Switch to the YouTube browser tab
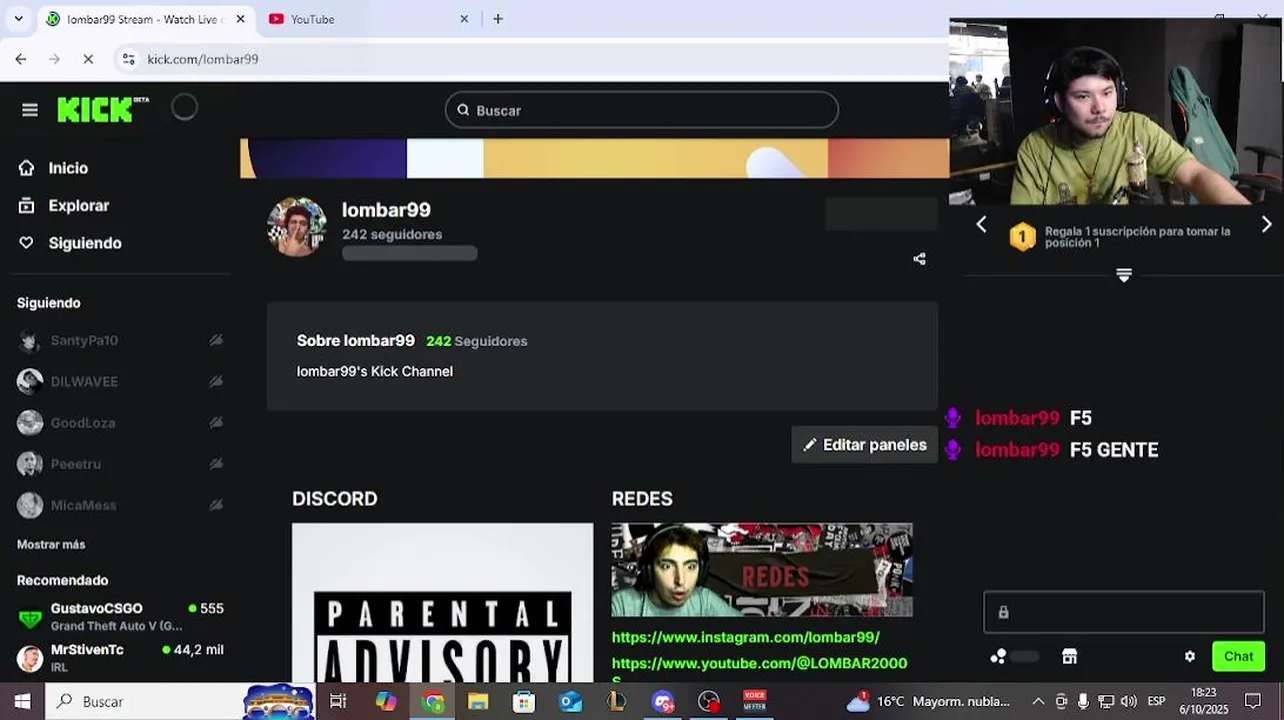 coord(365,19)
